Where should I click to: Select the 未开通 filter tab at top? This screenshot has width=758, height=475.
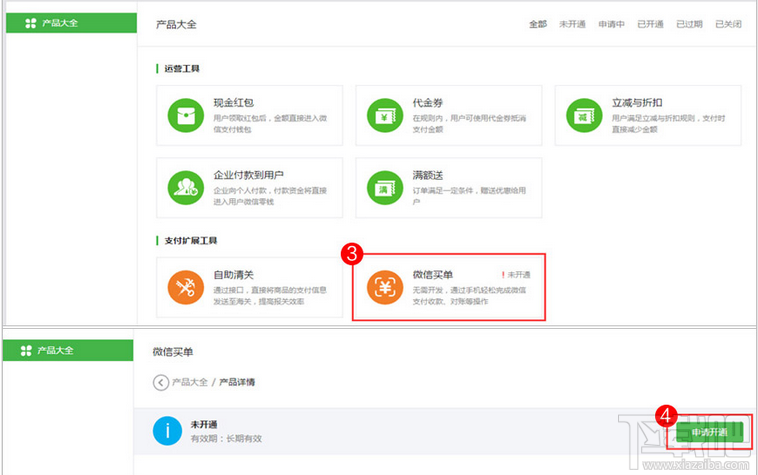click(572, 24)
